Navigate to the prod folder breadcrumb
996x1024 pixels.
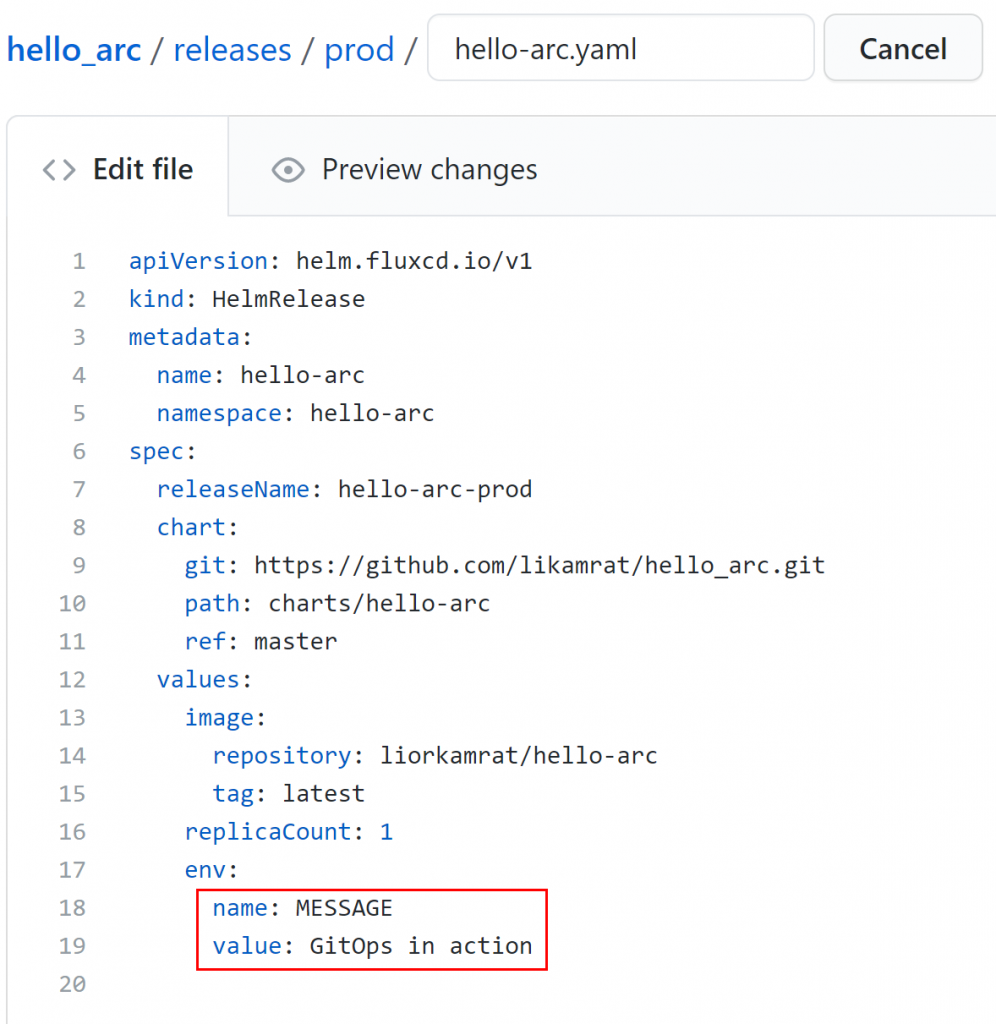click(x=359, y=51)
